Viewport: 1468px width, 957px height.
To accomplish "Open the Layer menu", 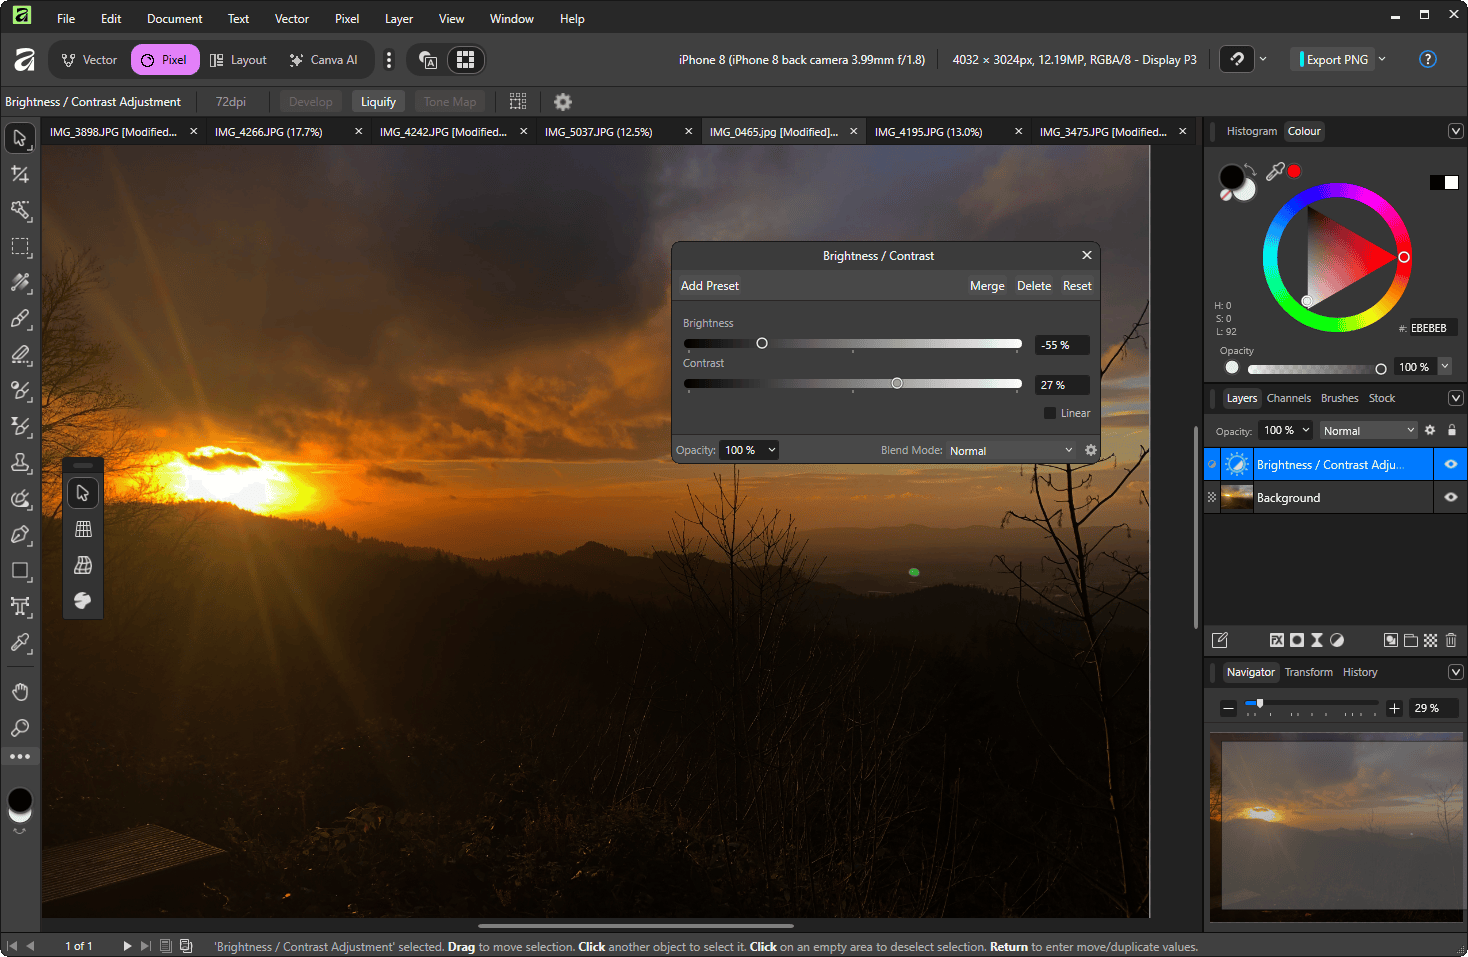I will [398, 19].
